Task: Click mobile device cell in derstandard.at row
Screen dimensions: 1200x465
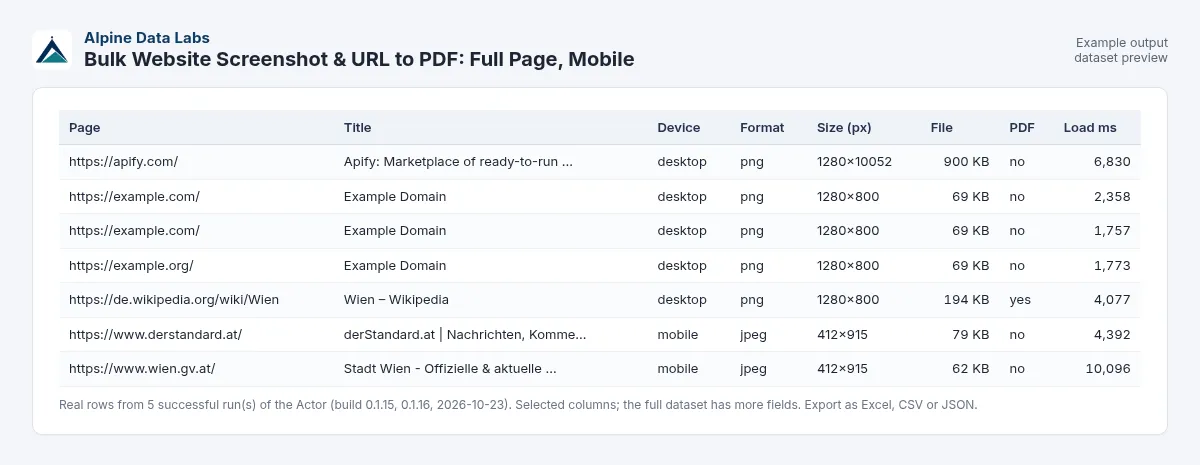Action: [x=678, y=335]
